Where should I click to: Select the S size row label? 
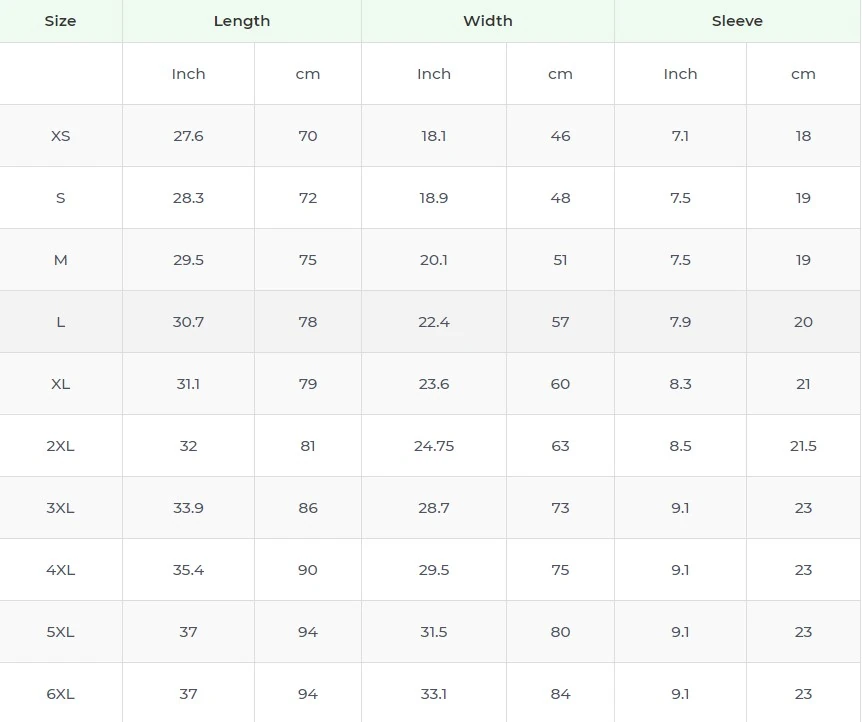click(x=60, y=198)
